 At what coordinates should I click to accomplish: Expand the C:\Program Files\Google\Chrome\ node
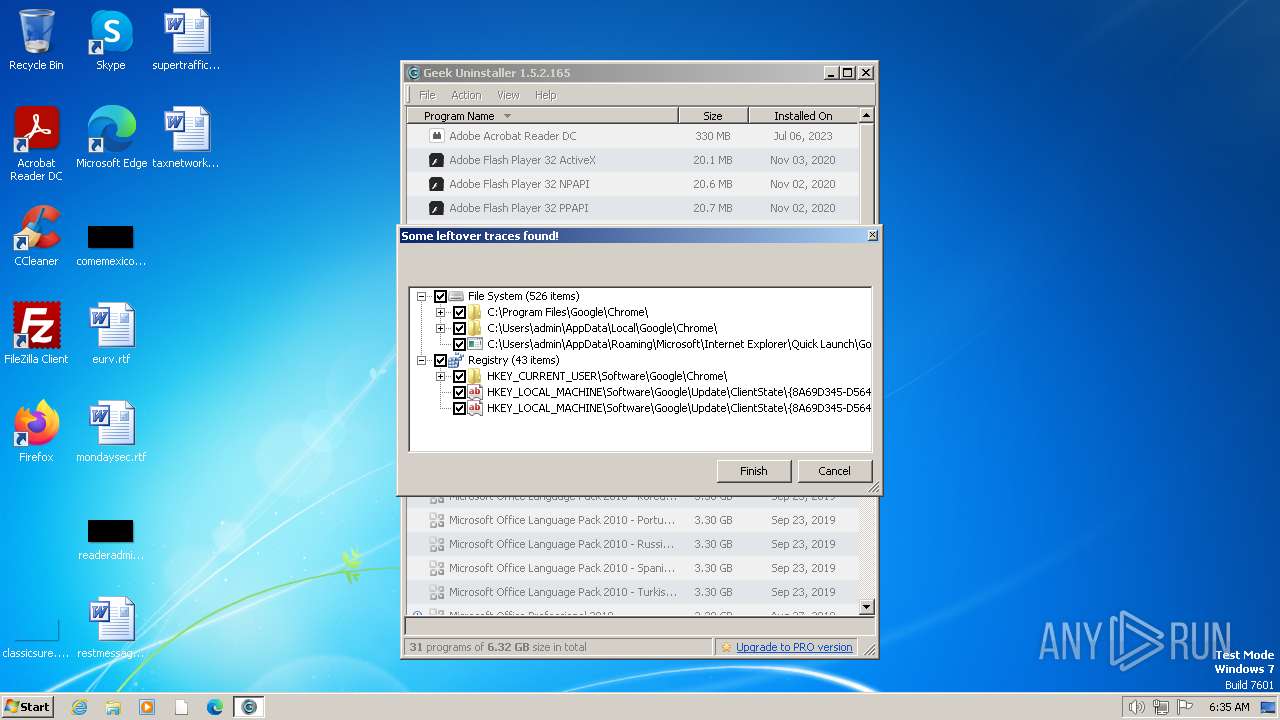click(x=440, y=312)
